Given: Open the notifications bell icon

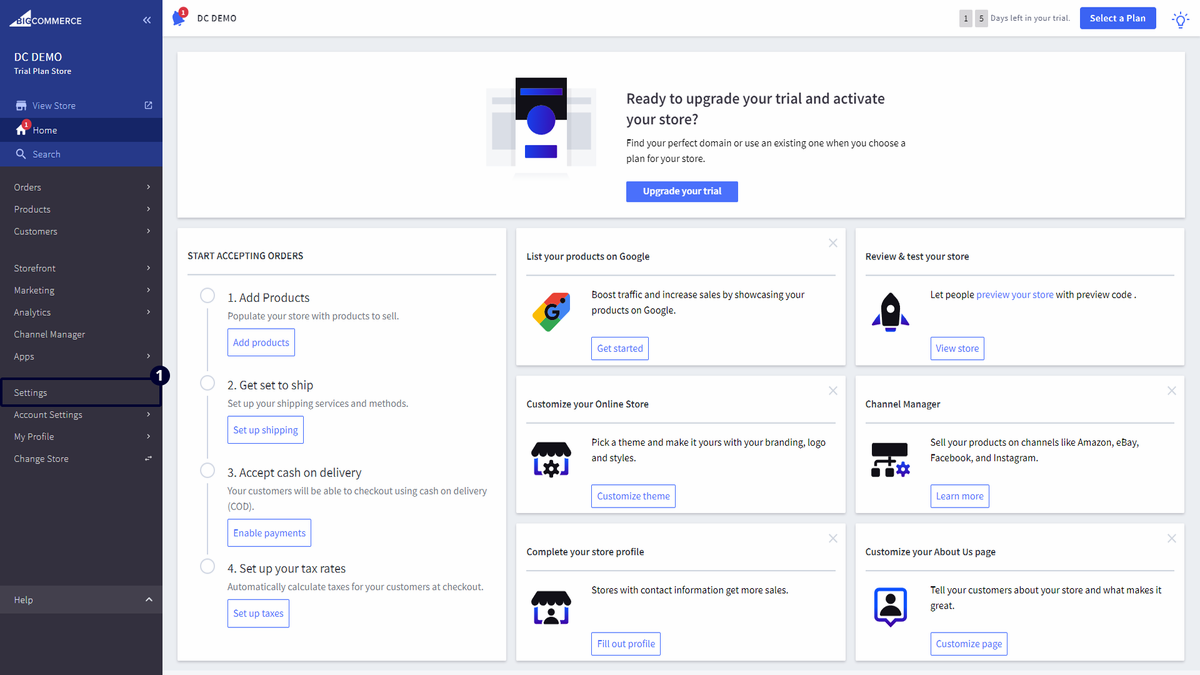Looking at the screenshot, I should coord(179,17).
